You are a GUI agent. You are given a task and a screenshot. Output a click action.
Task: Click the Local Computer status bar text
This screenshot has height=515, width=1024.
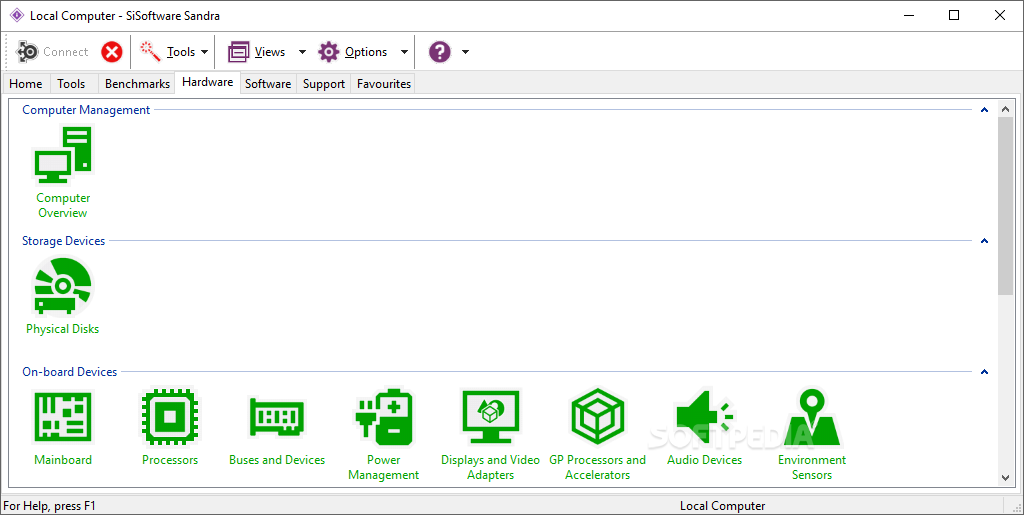click(722, 506)
